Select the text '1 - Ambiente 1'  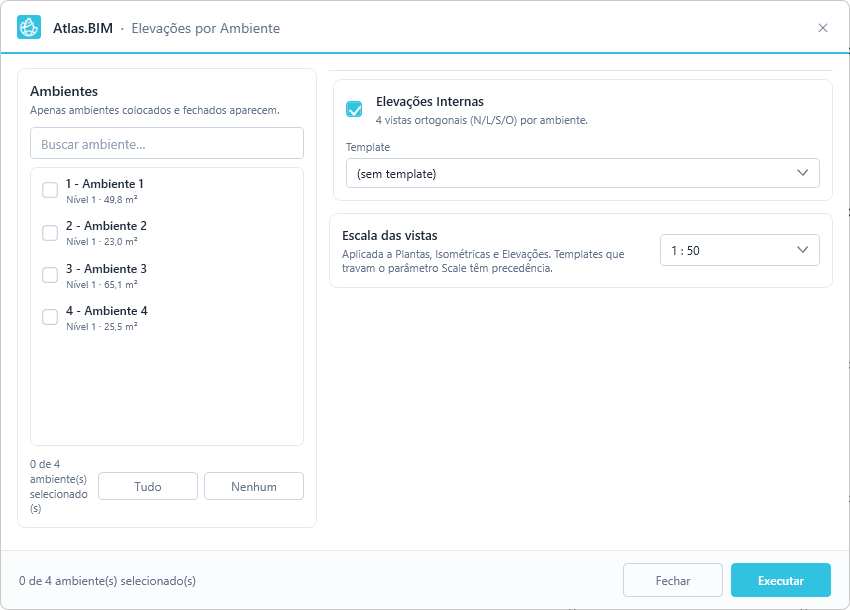coord(105,184)
